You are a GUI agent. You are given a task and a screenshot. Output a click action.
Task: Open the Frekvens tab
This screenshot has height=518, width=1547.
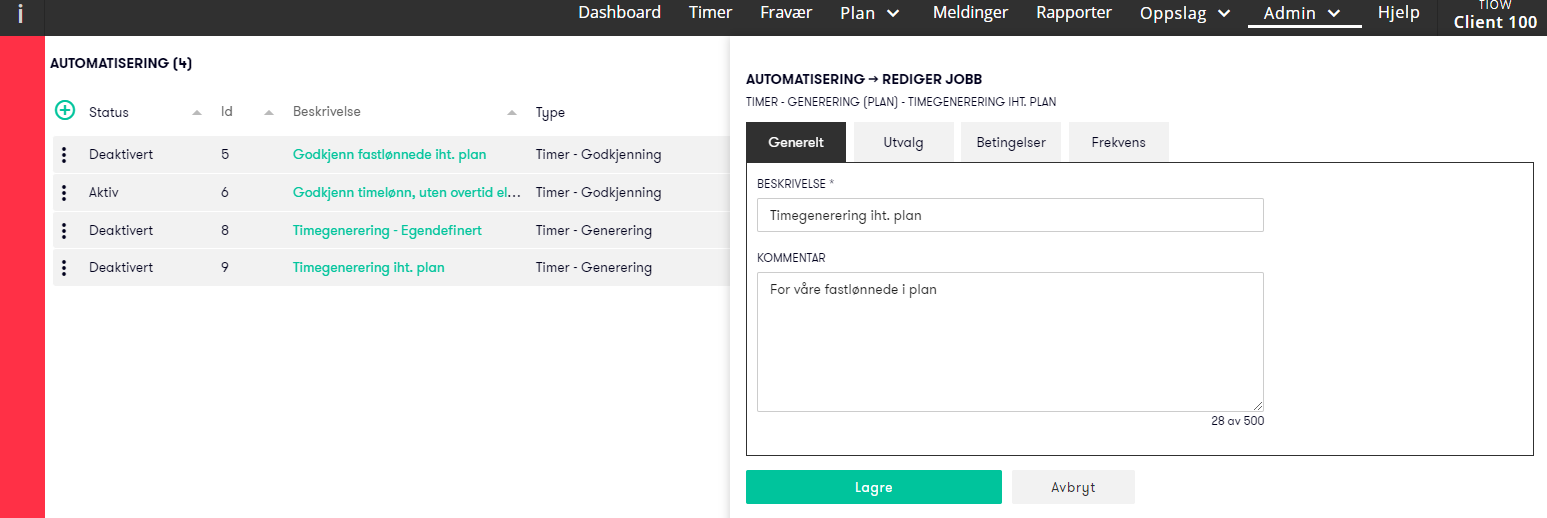coord(1118,142)
